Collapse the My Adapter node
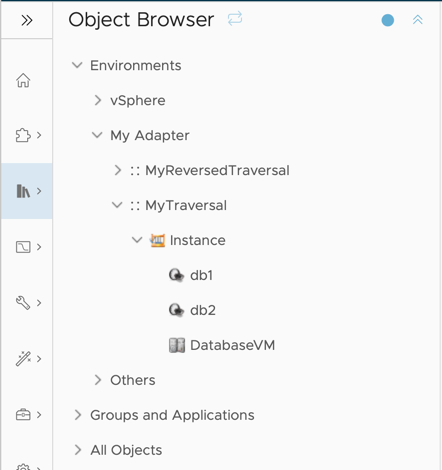Image resolution: width=442 pixels, height=470 pixels. pyautogui.click(x=97, y=135)
